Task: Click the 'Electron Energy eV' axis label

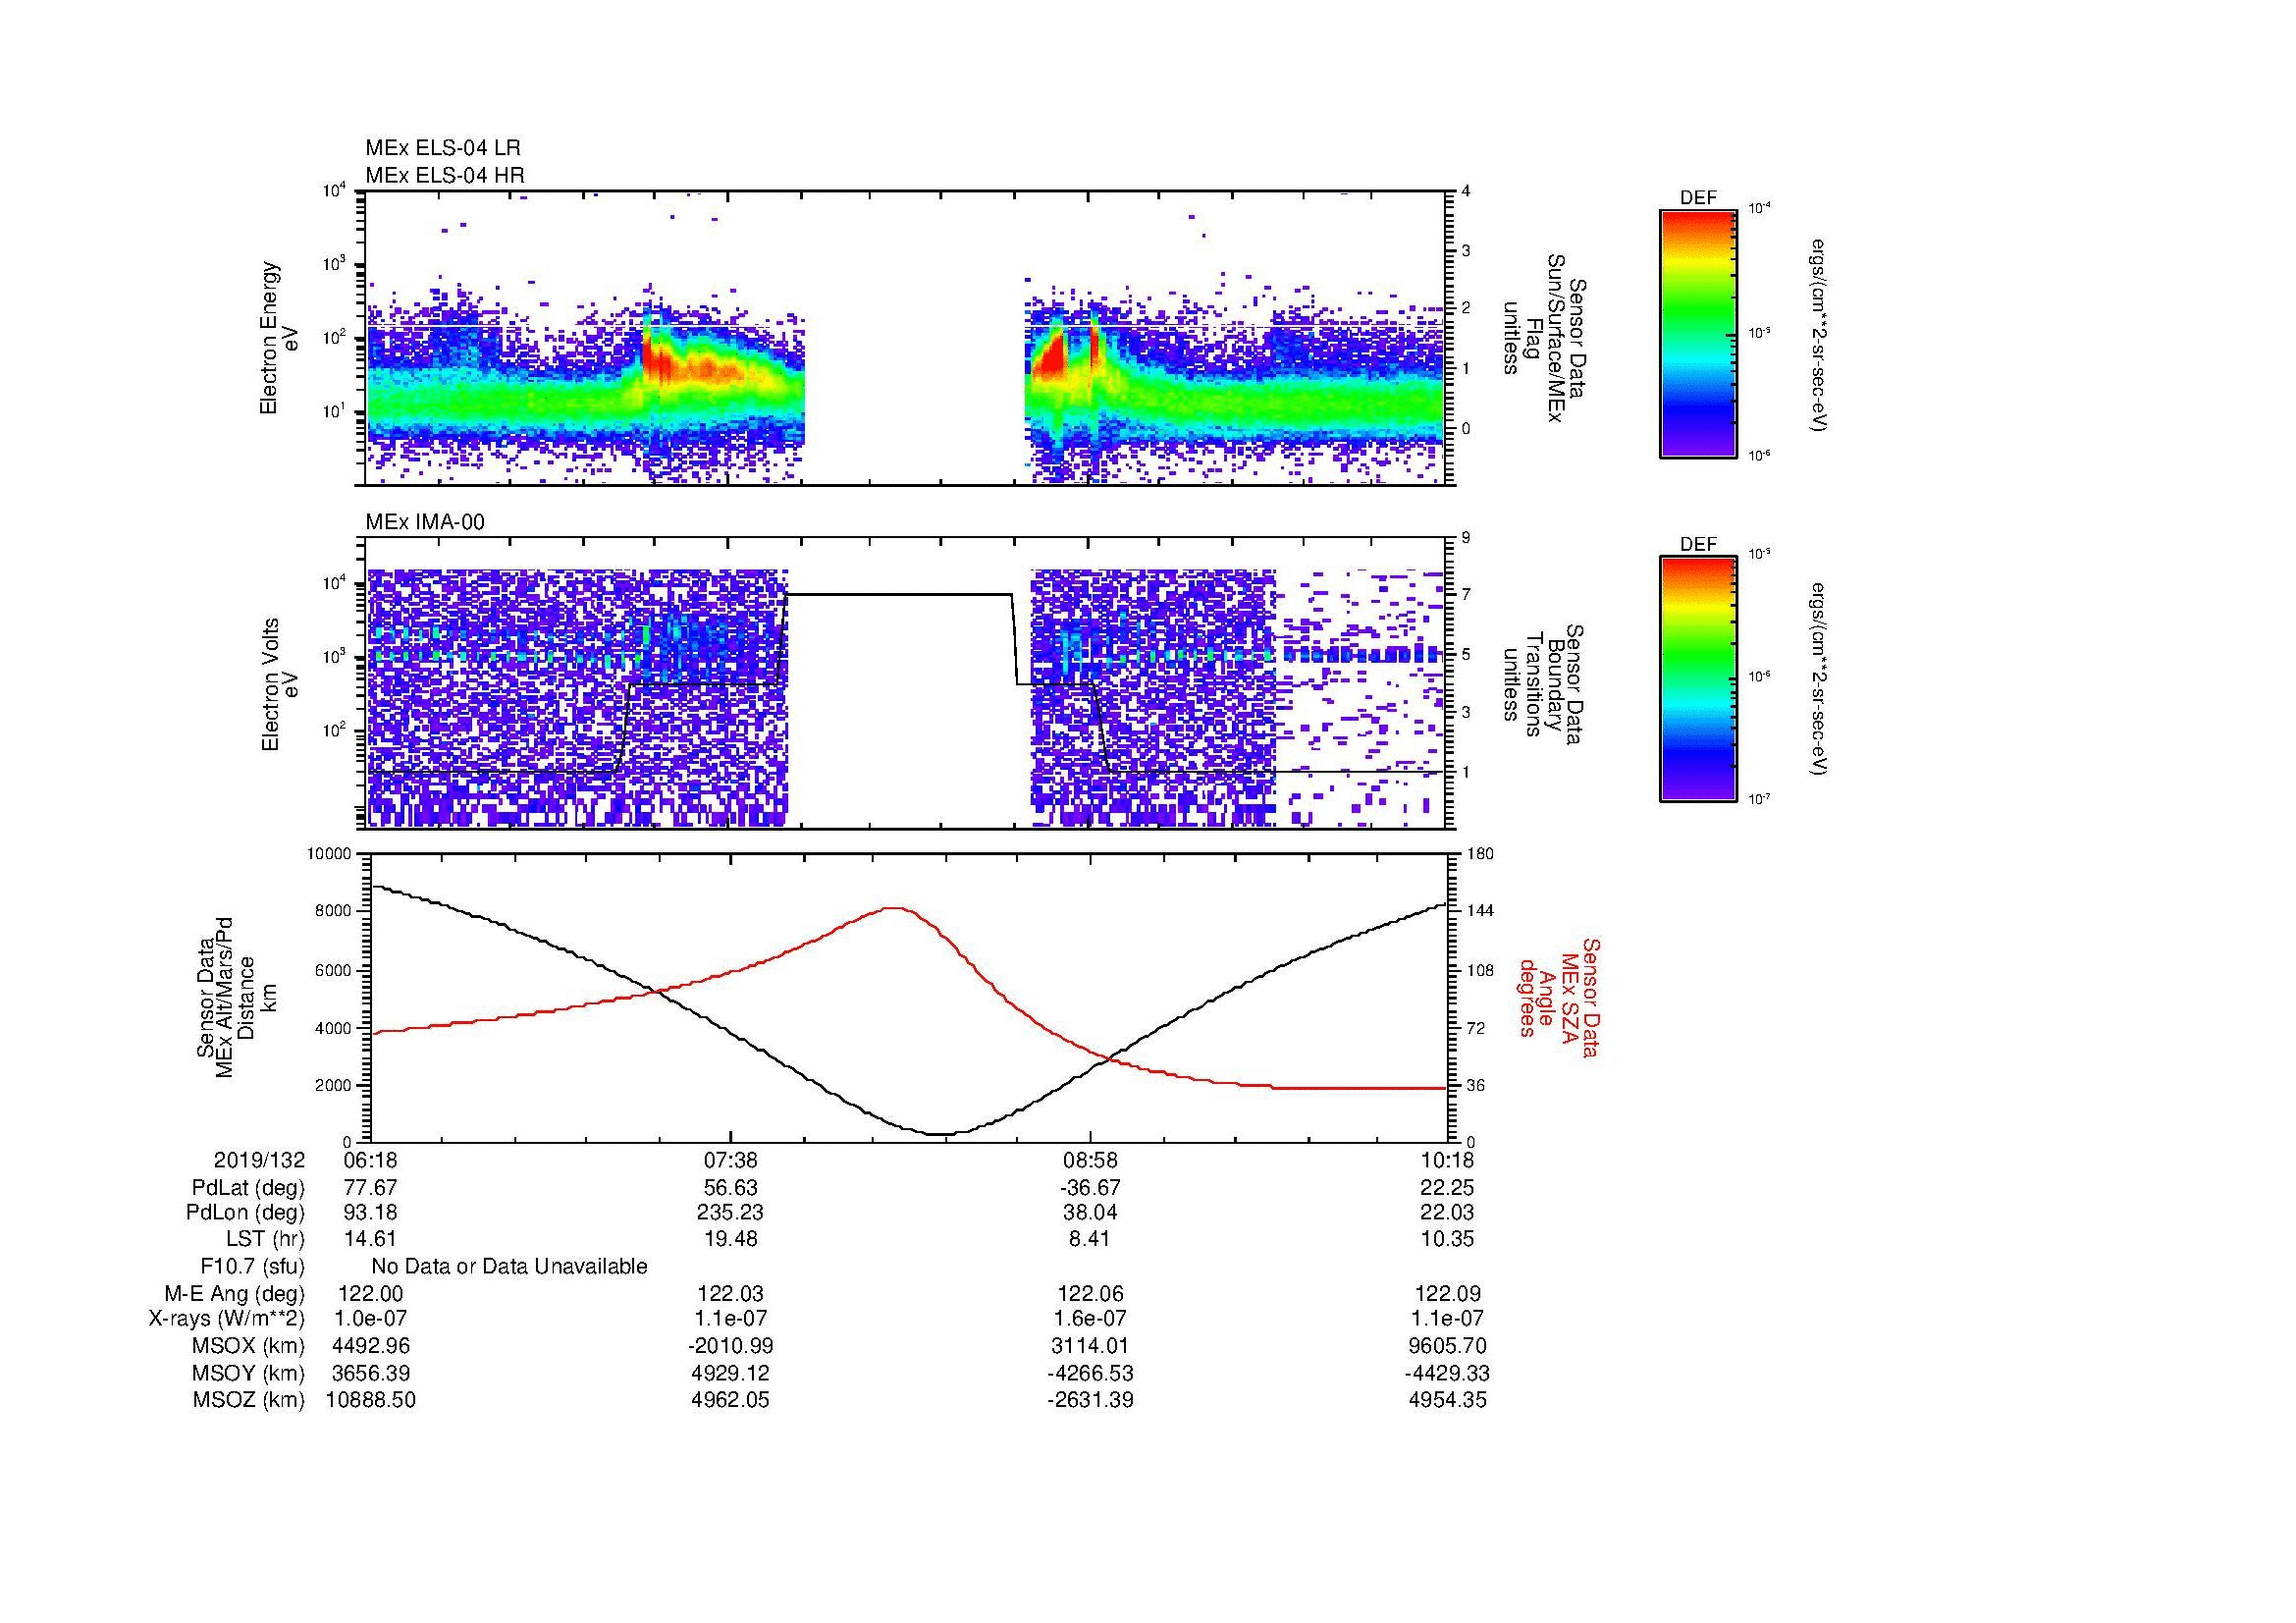Action: [x=279, y=338]
